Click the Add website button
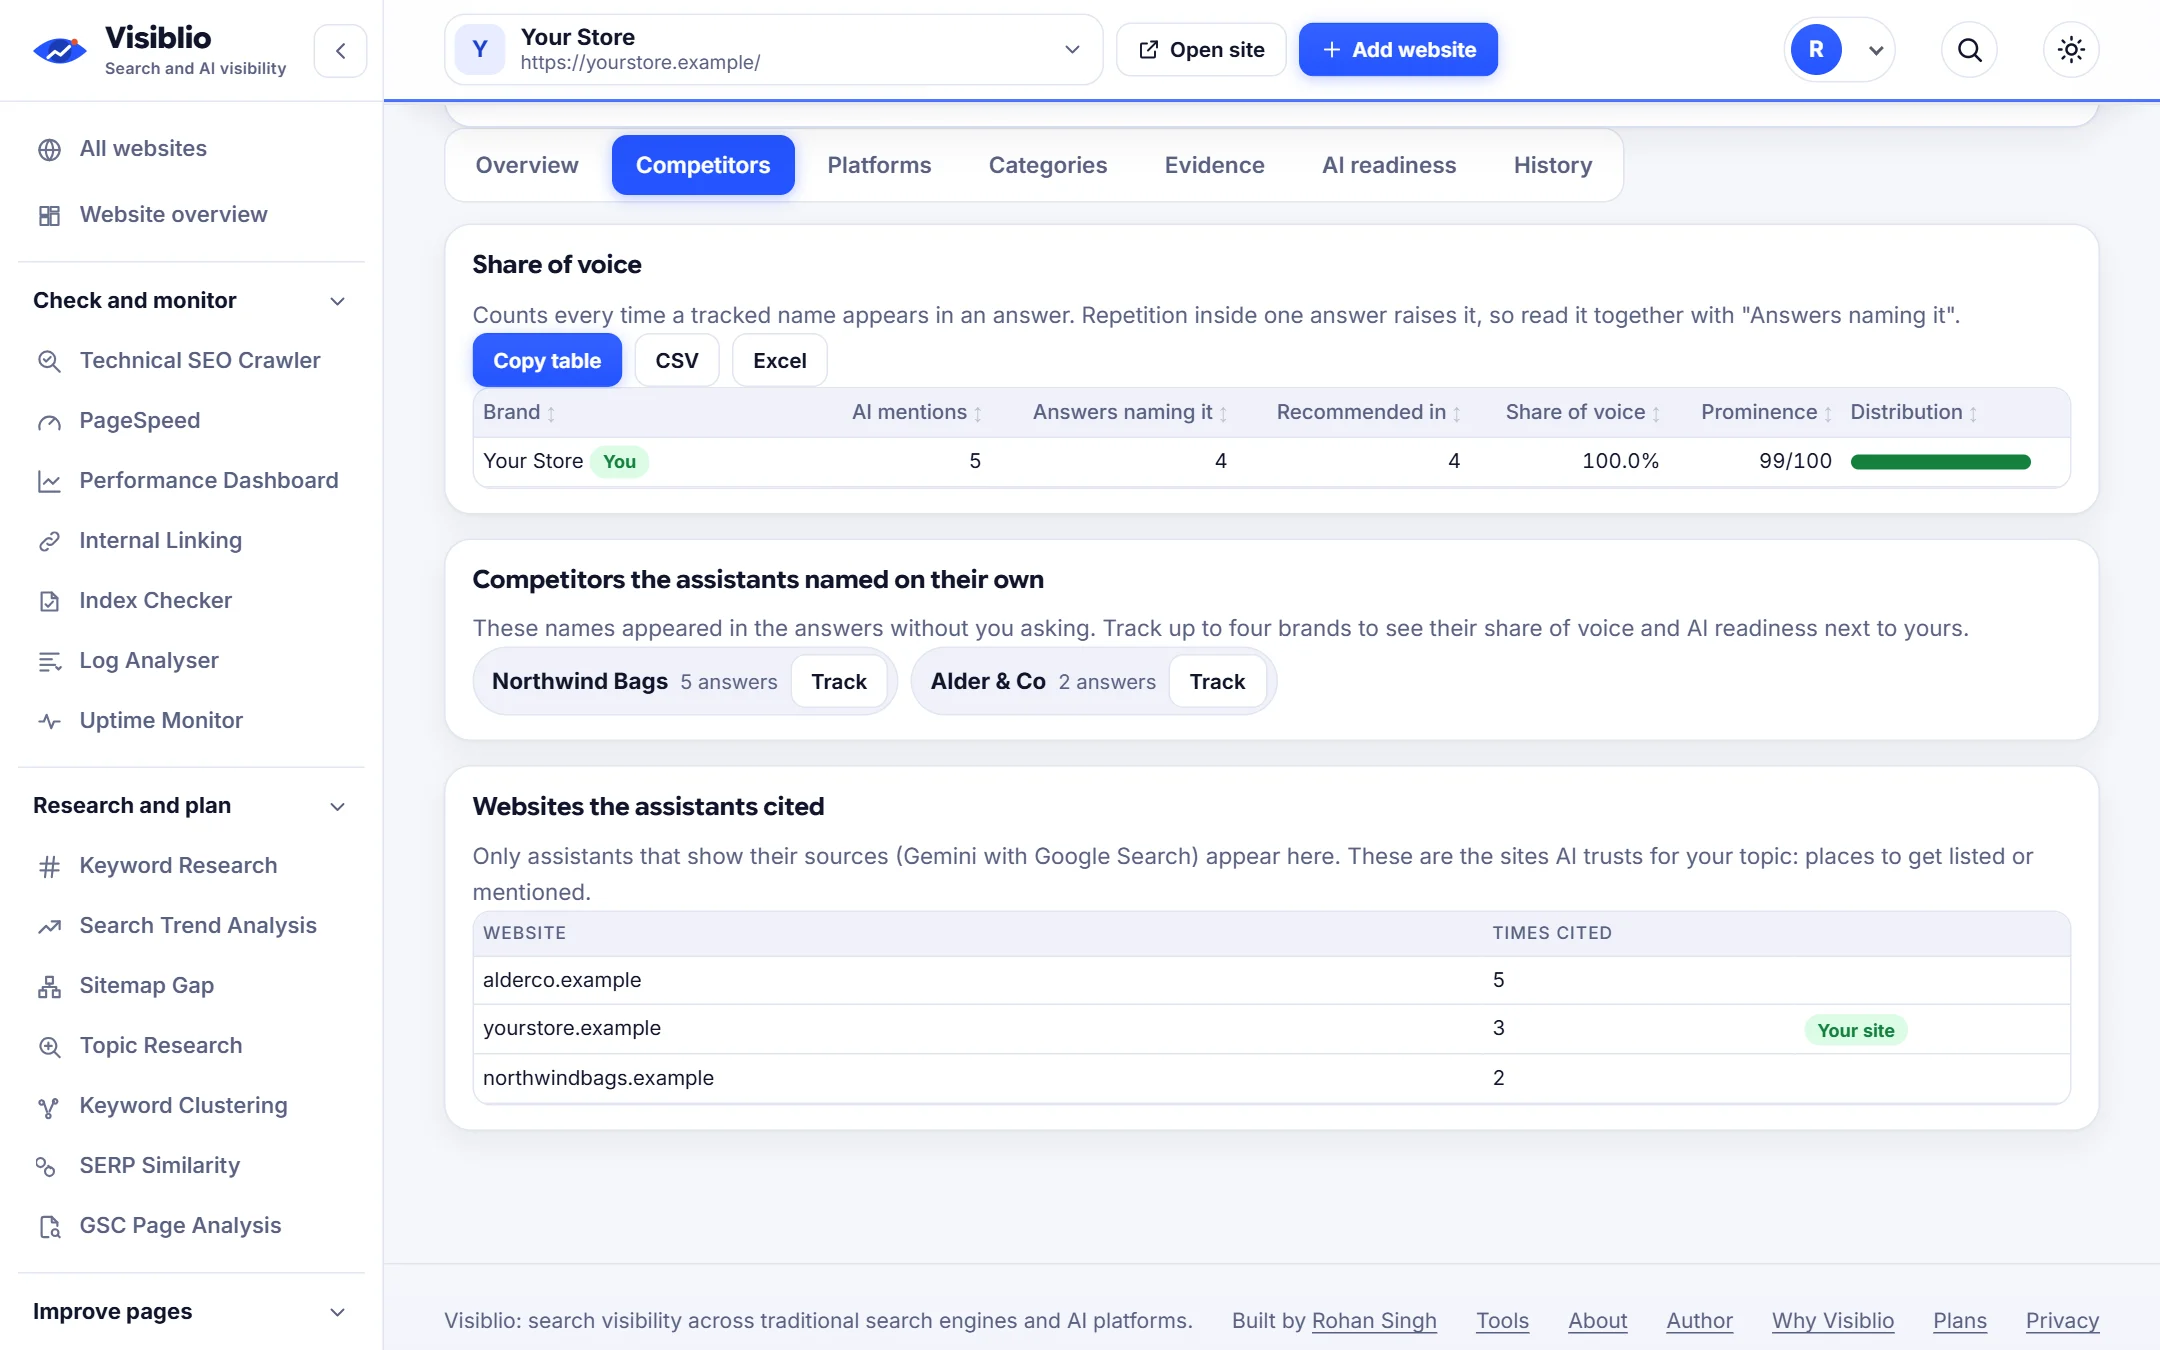2160x1350 pixels. (x=1398, y=50)
